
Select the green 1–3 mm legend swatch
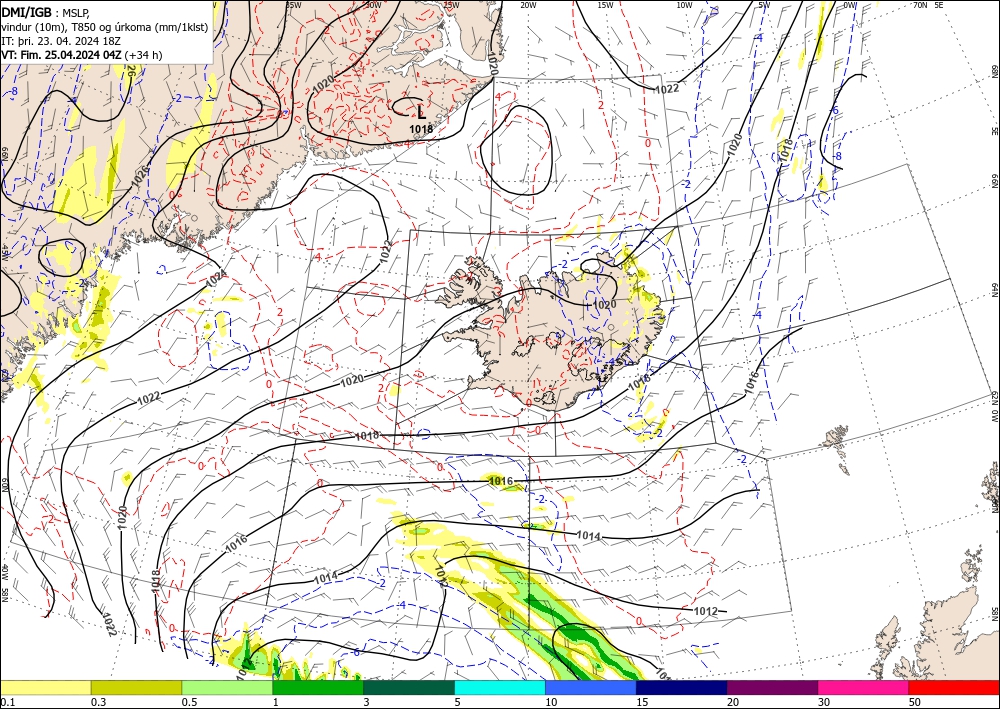(318, 687)
